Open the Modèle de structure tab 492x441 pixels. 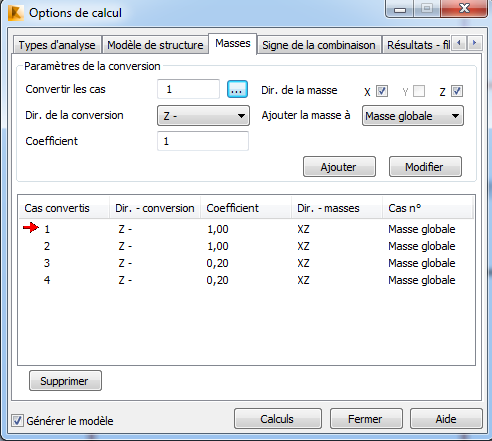[x=155, y=45]
